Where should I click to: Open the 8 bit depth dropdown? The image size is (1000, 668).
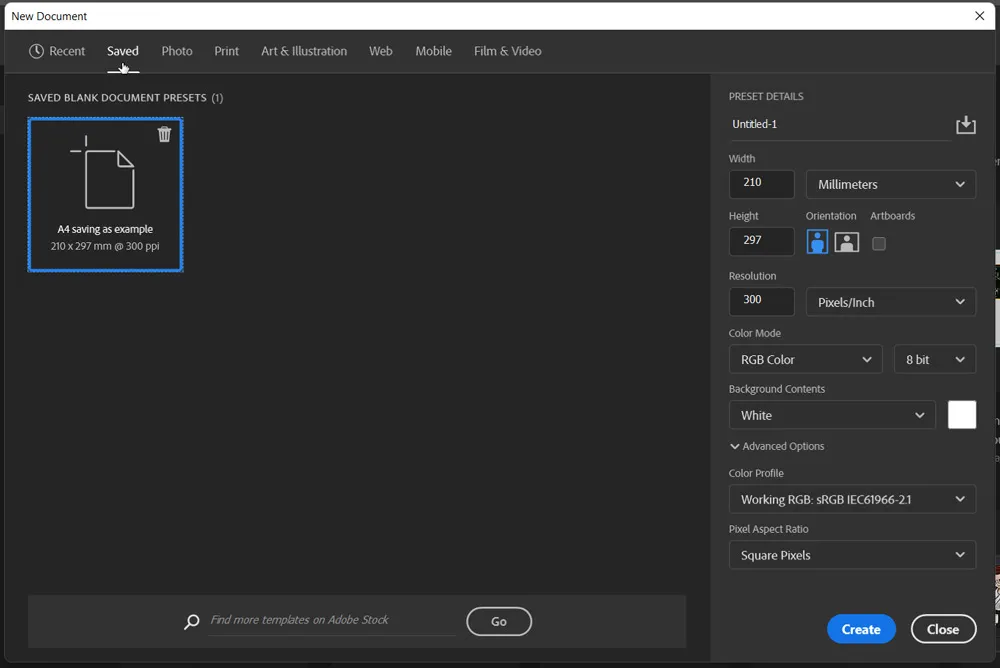pos(934,359)
